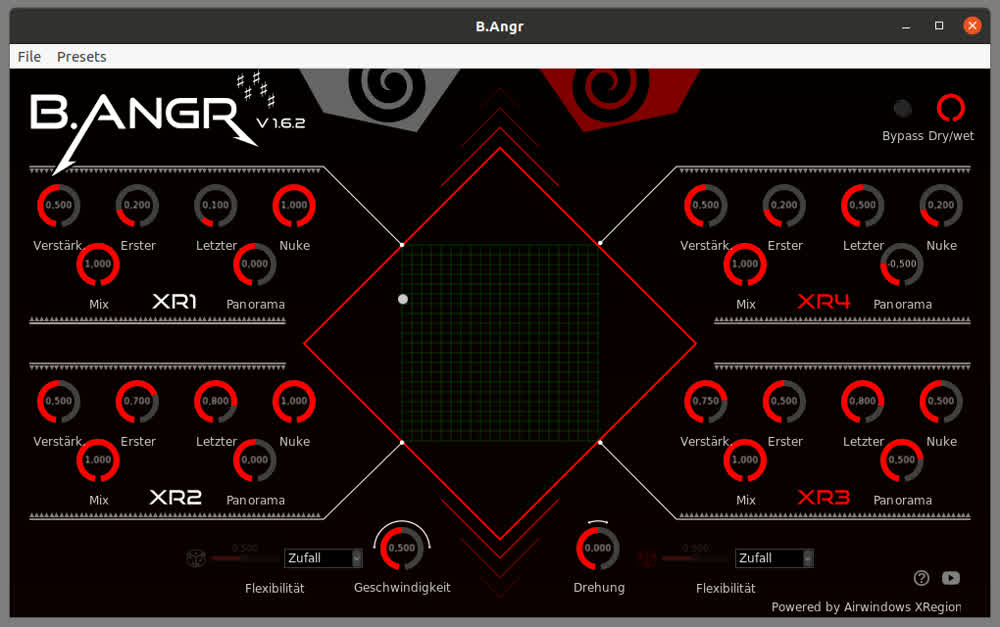Close the B.Angr window
1000x627 pixels.
click(x=972, y=26)
